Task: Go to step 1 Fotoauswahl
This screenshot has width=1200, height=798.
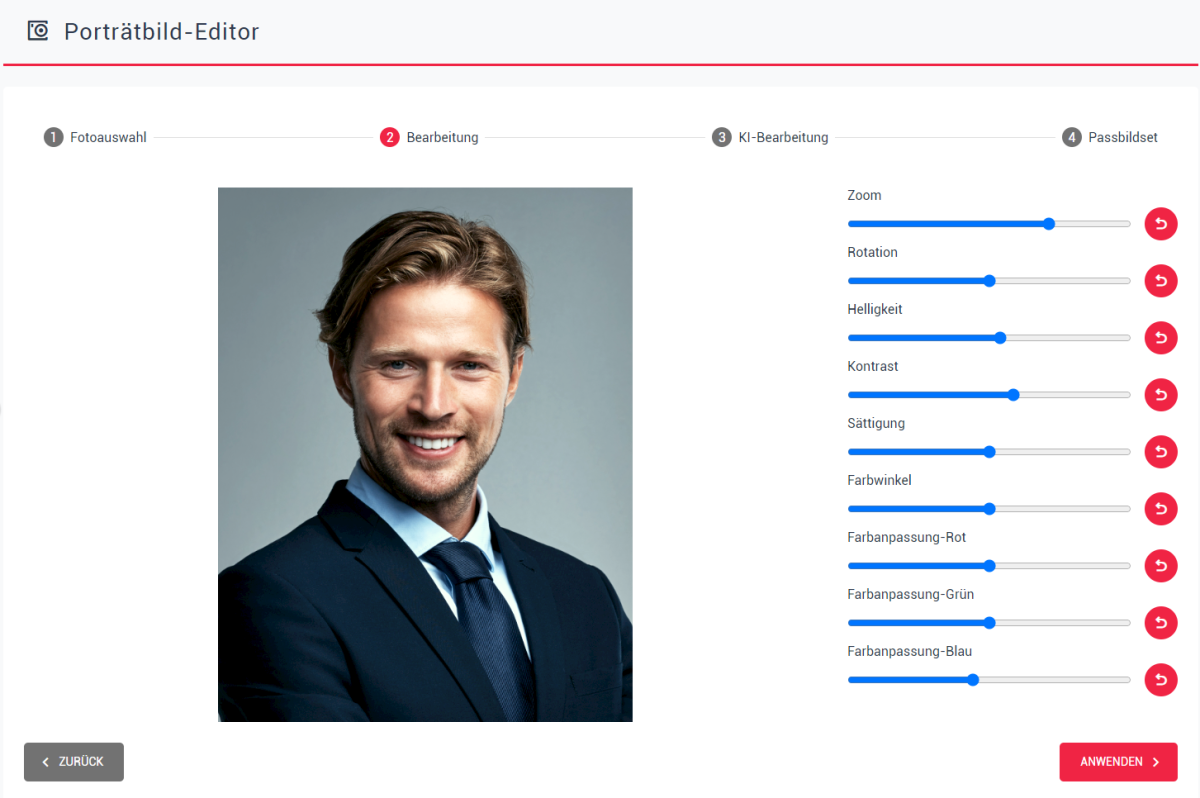Action: (95, 137)
